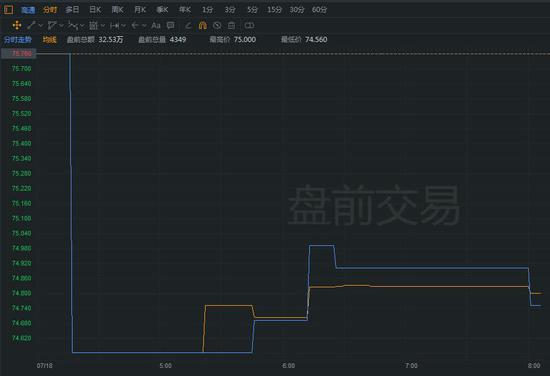
Task: Click the 74.740 price axis label
Action: (x=22, y=308)
